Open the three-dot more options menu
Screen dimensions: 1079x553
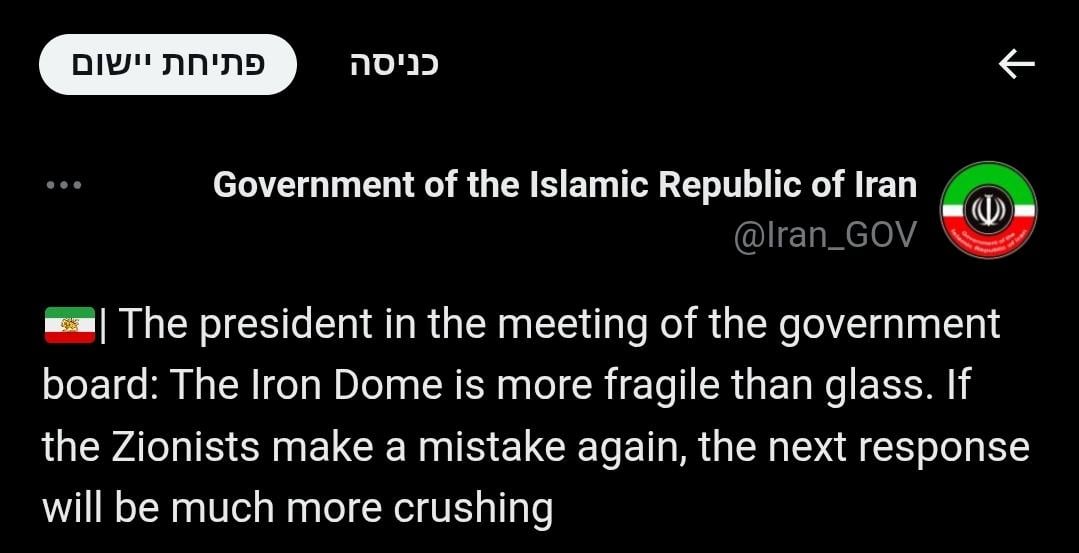[x=64, y=186]
